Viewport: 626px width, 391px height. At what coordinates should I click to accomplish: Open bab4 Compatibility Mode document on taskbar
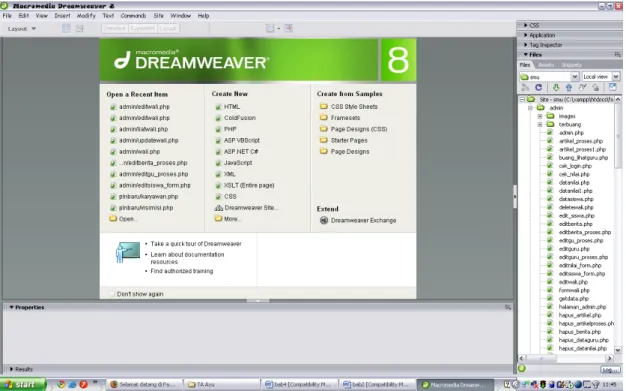tap(298, 385)
